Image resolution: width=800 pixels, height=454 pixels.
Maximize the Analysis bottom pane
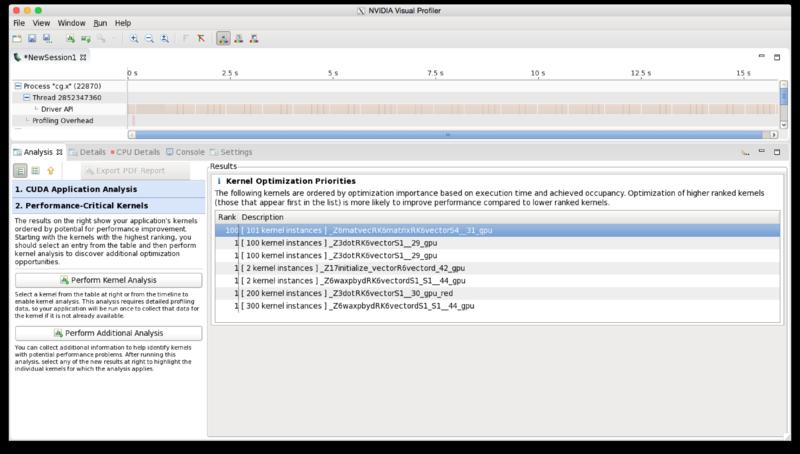tap(777, 152)
